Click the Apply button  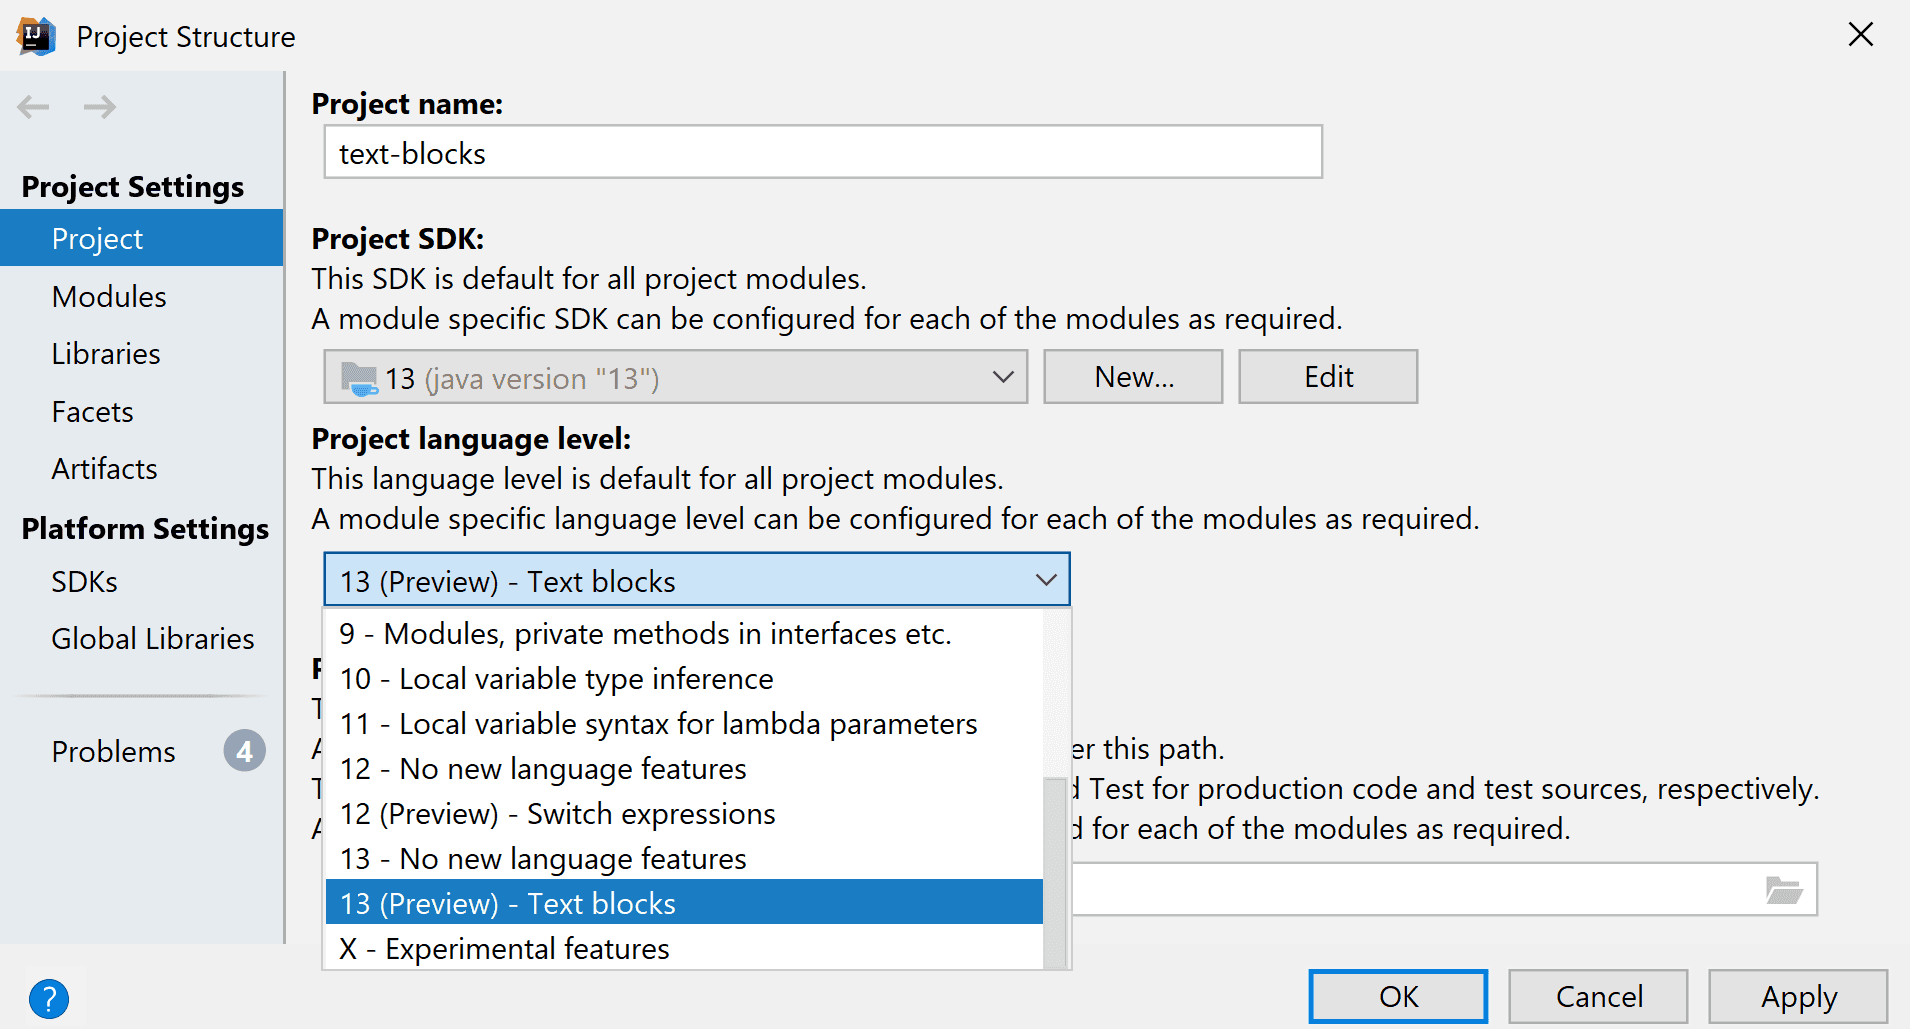[1797, 997]
